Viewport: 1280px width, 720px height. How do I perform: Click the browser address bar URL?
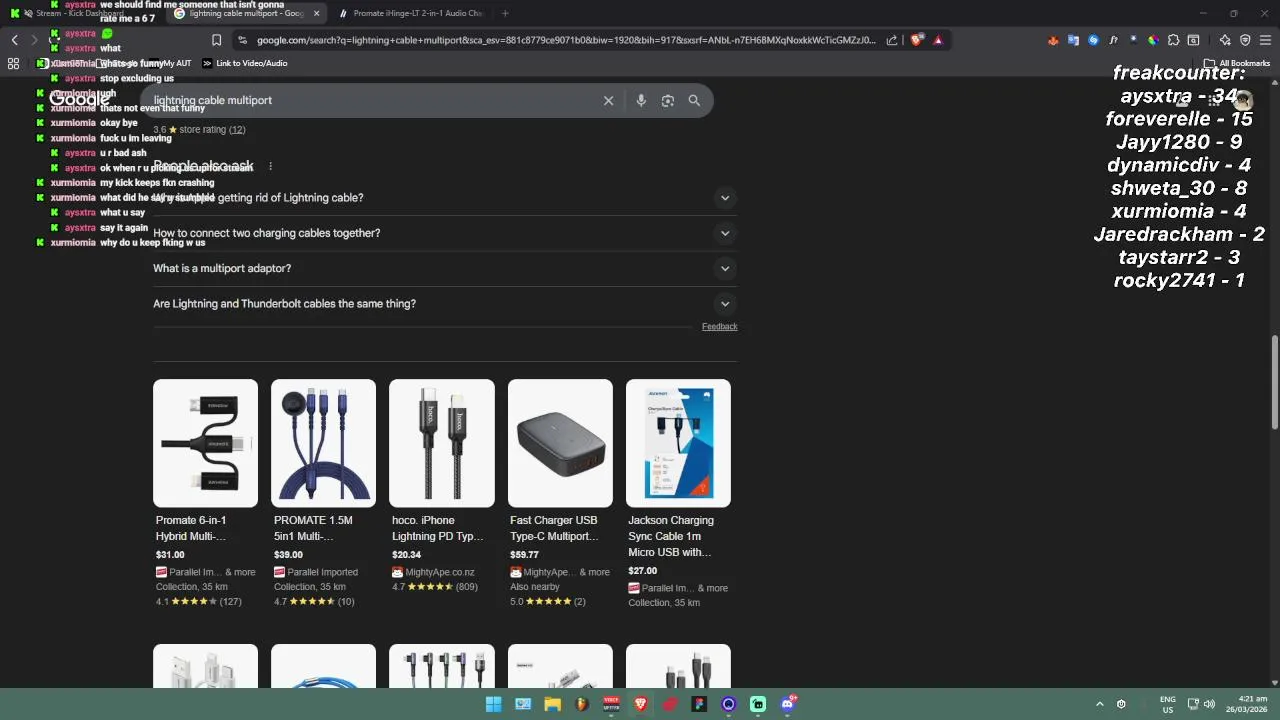click(x=566, y=40)
